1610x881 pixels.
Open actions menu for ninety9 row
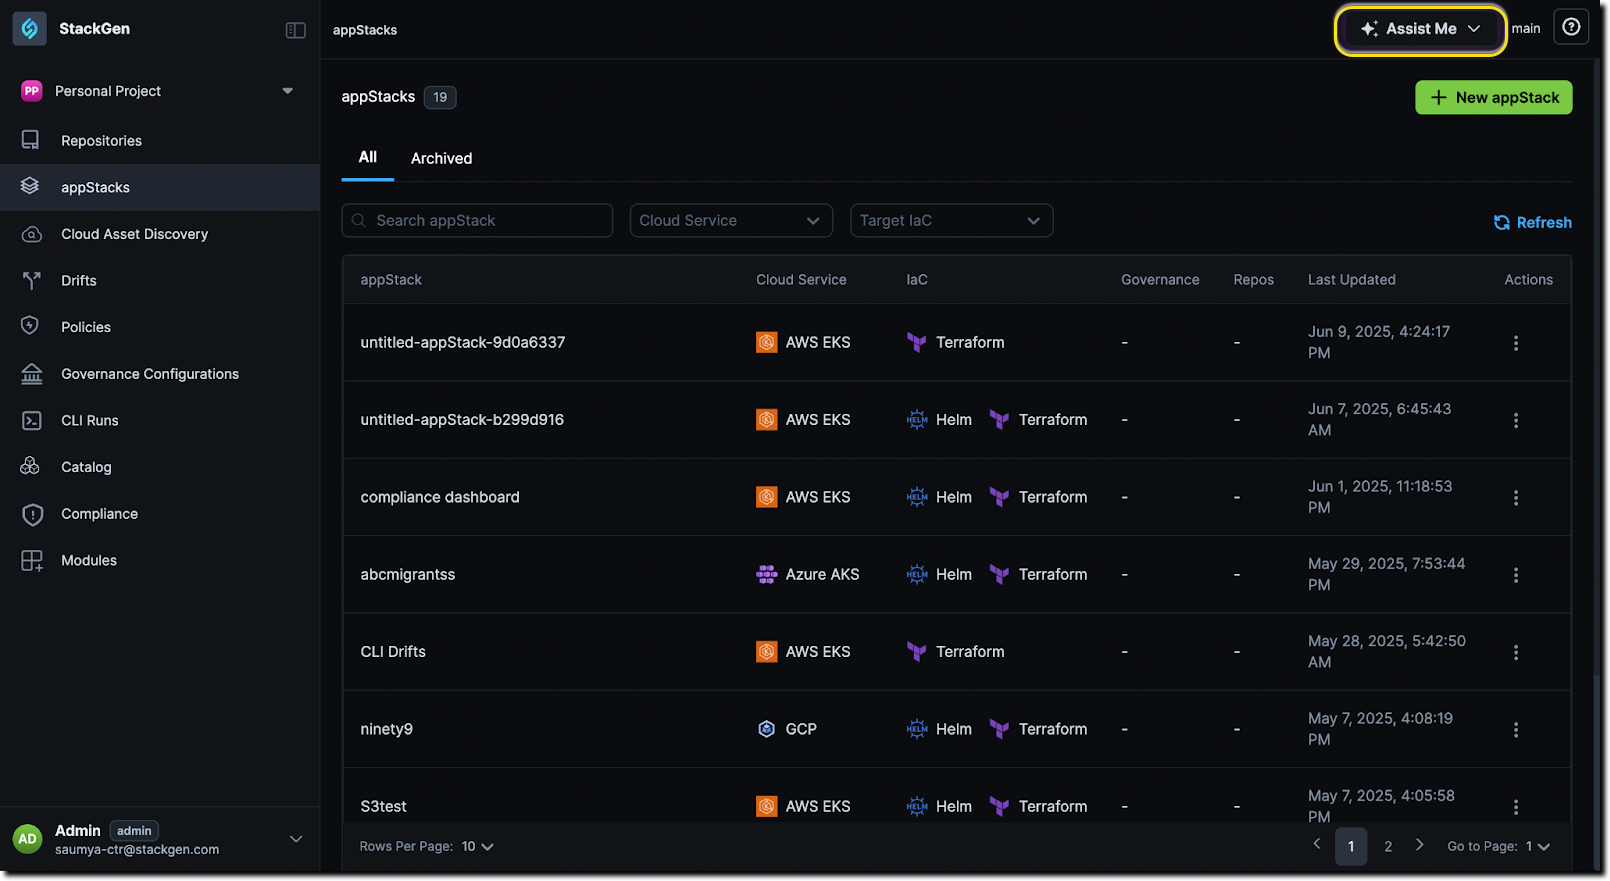tap(1515, 730)
